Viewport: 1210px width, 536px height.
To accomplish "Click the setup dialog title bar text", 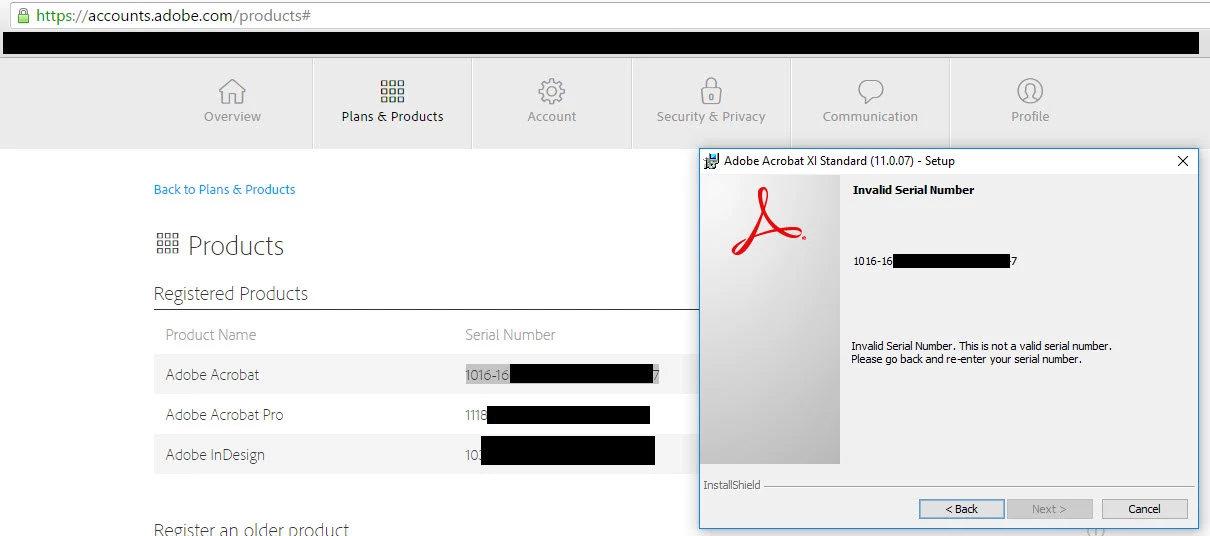I will pyautogui.click(x=839, y=161).
